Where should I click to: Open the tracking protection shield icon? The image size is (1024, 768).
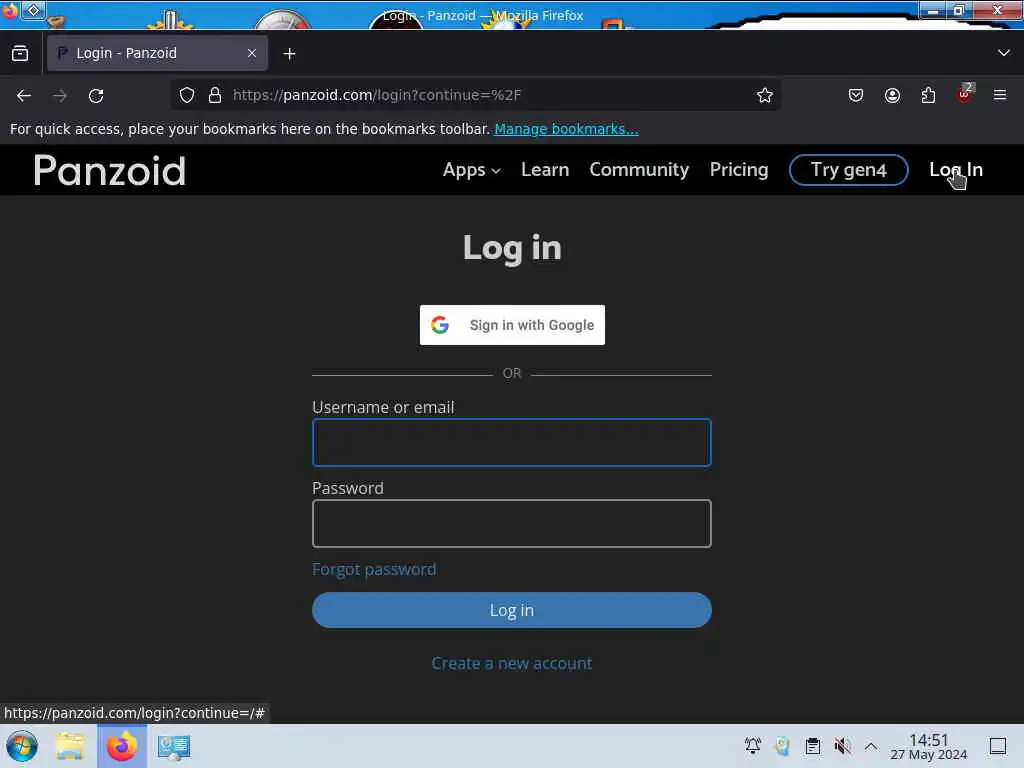[x=187, y=95]
